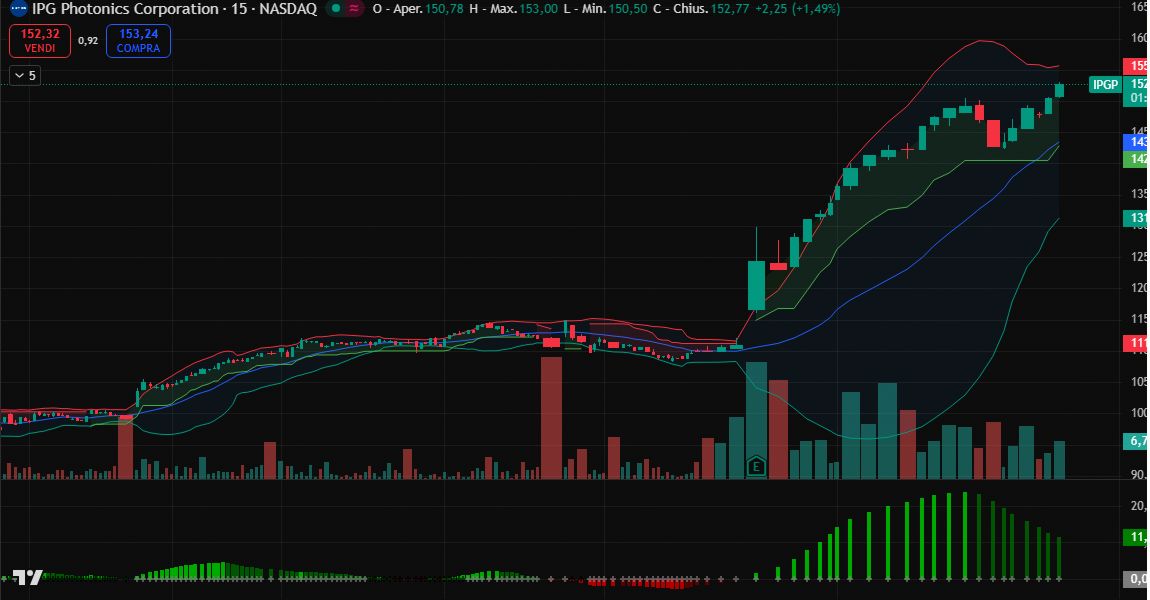Click the blue 143 moving average price label
The width and height of the screenshot is (1150, 600).
coord(1136,142)
